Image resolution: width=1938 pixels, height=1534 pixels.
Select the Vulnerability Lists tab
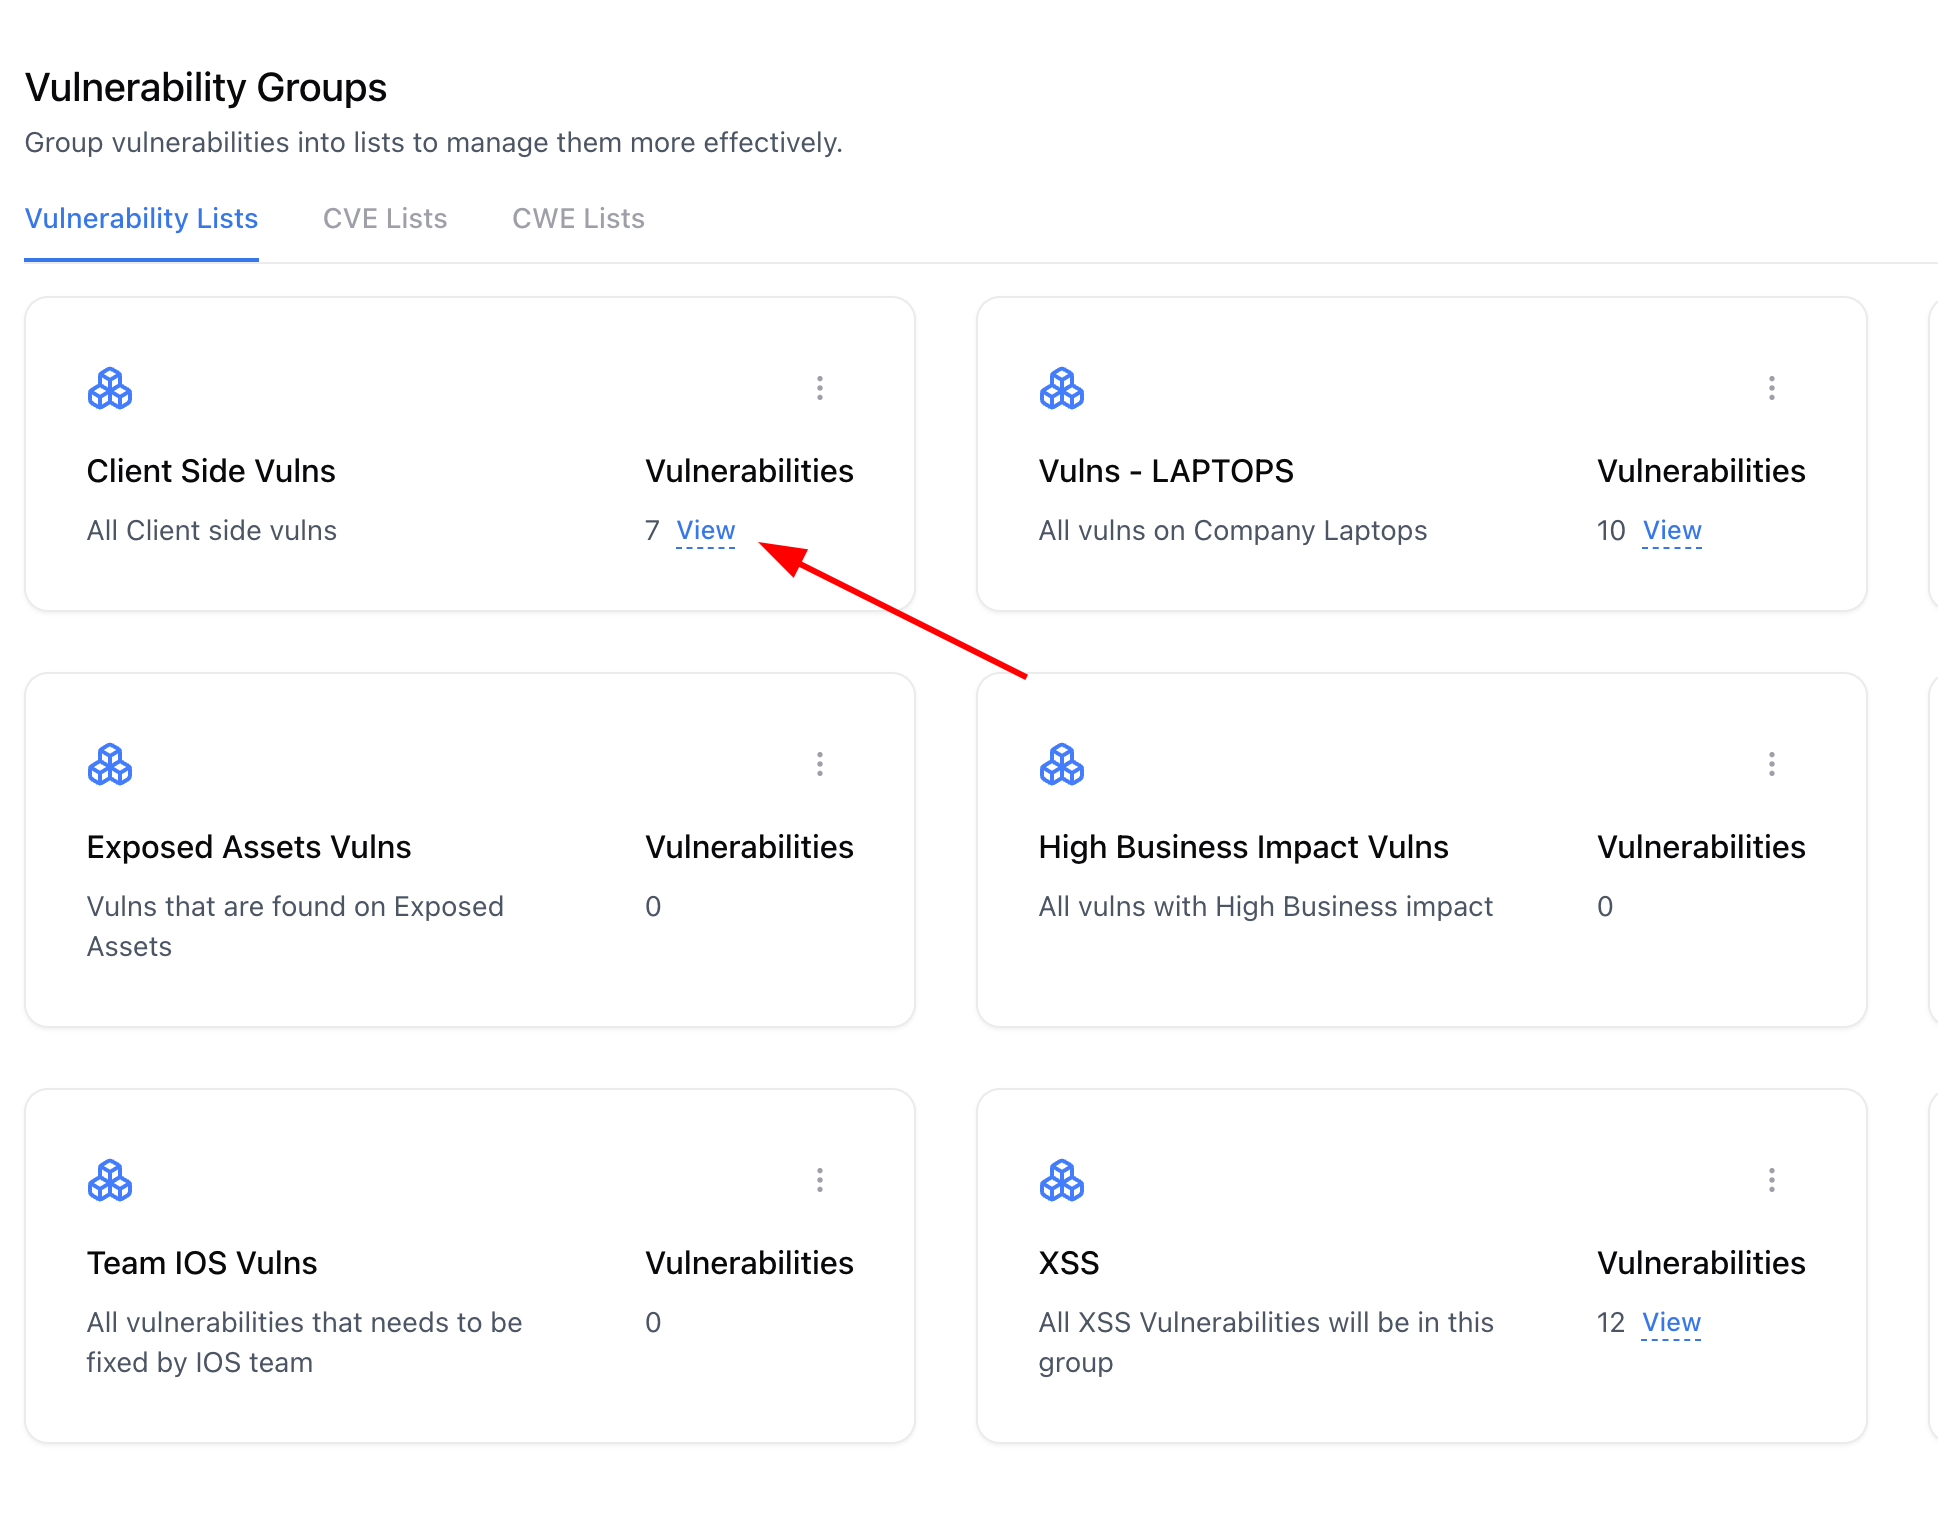(141, 218)
